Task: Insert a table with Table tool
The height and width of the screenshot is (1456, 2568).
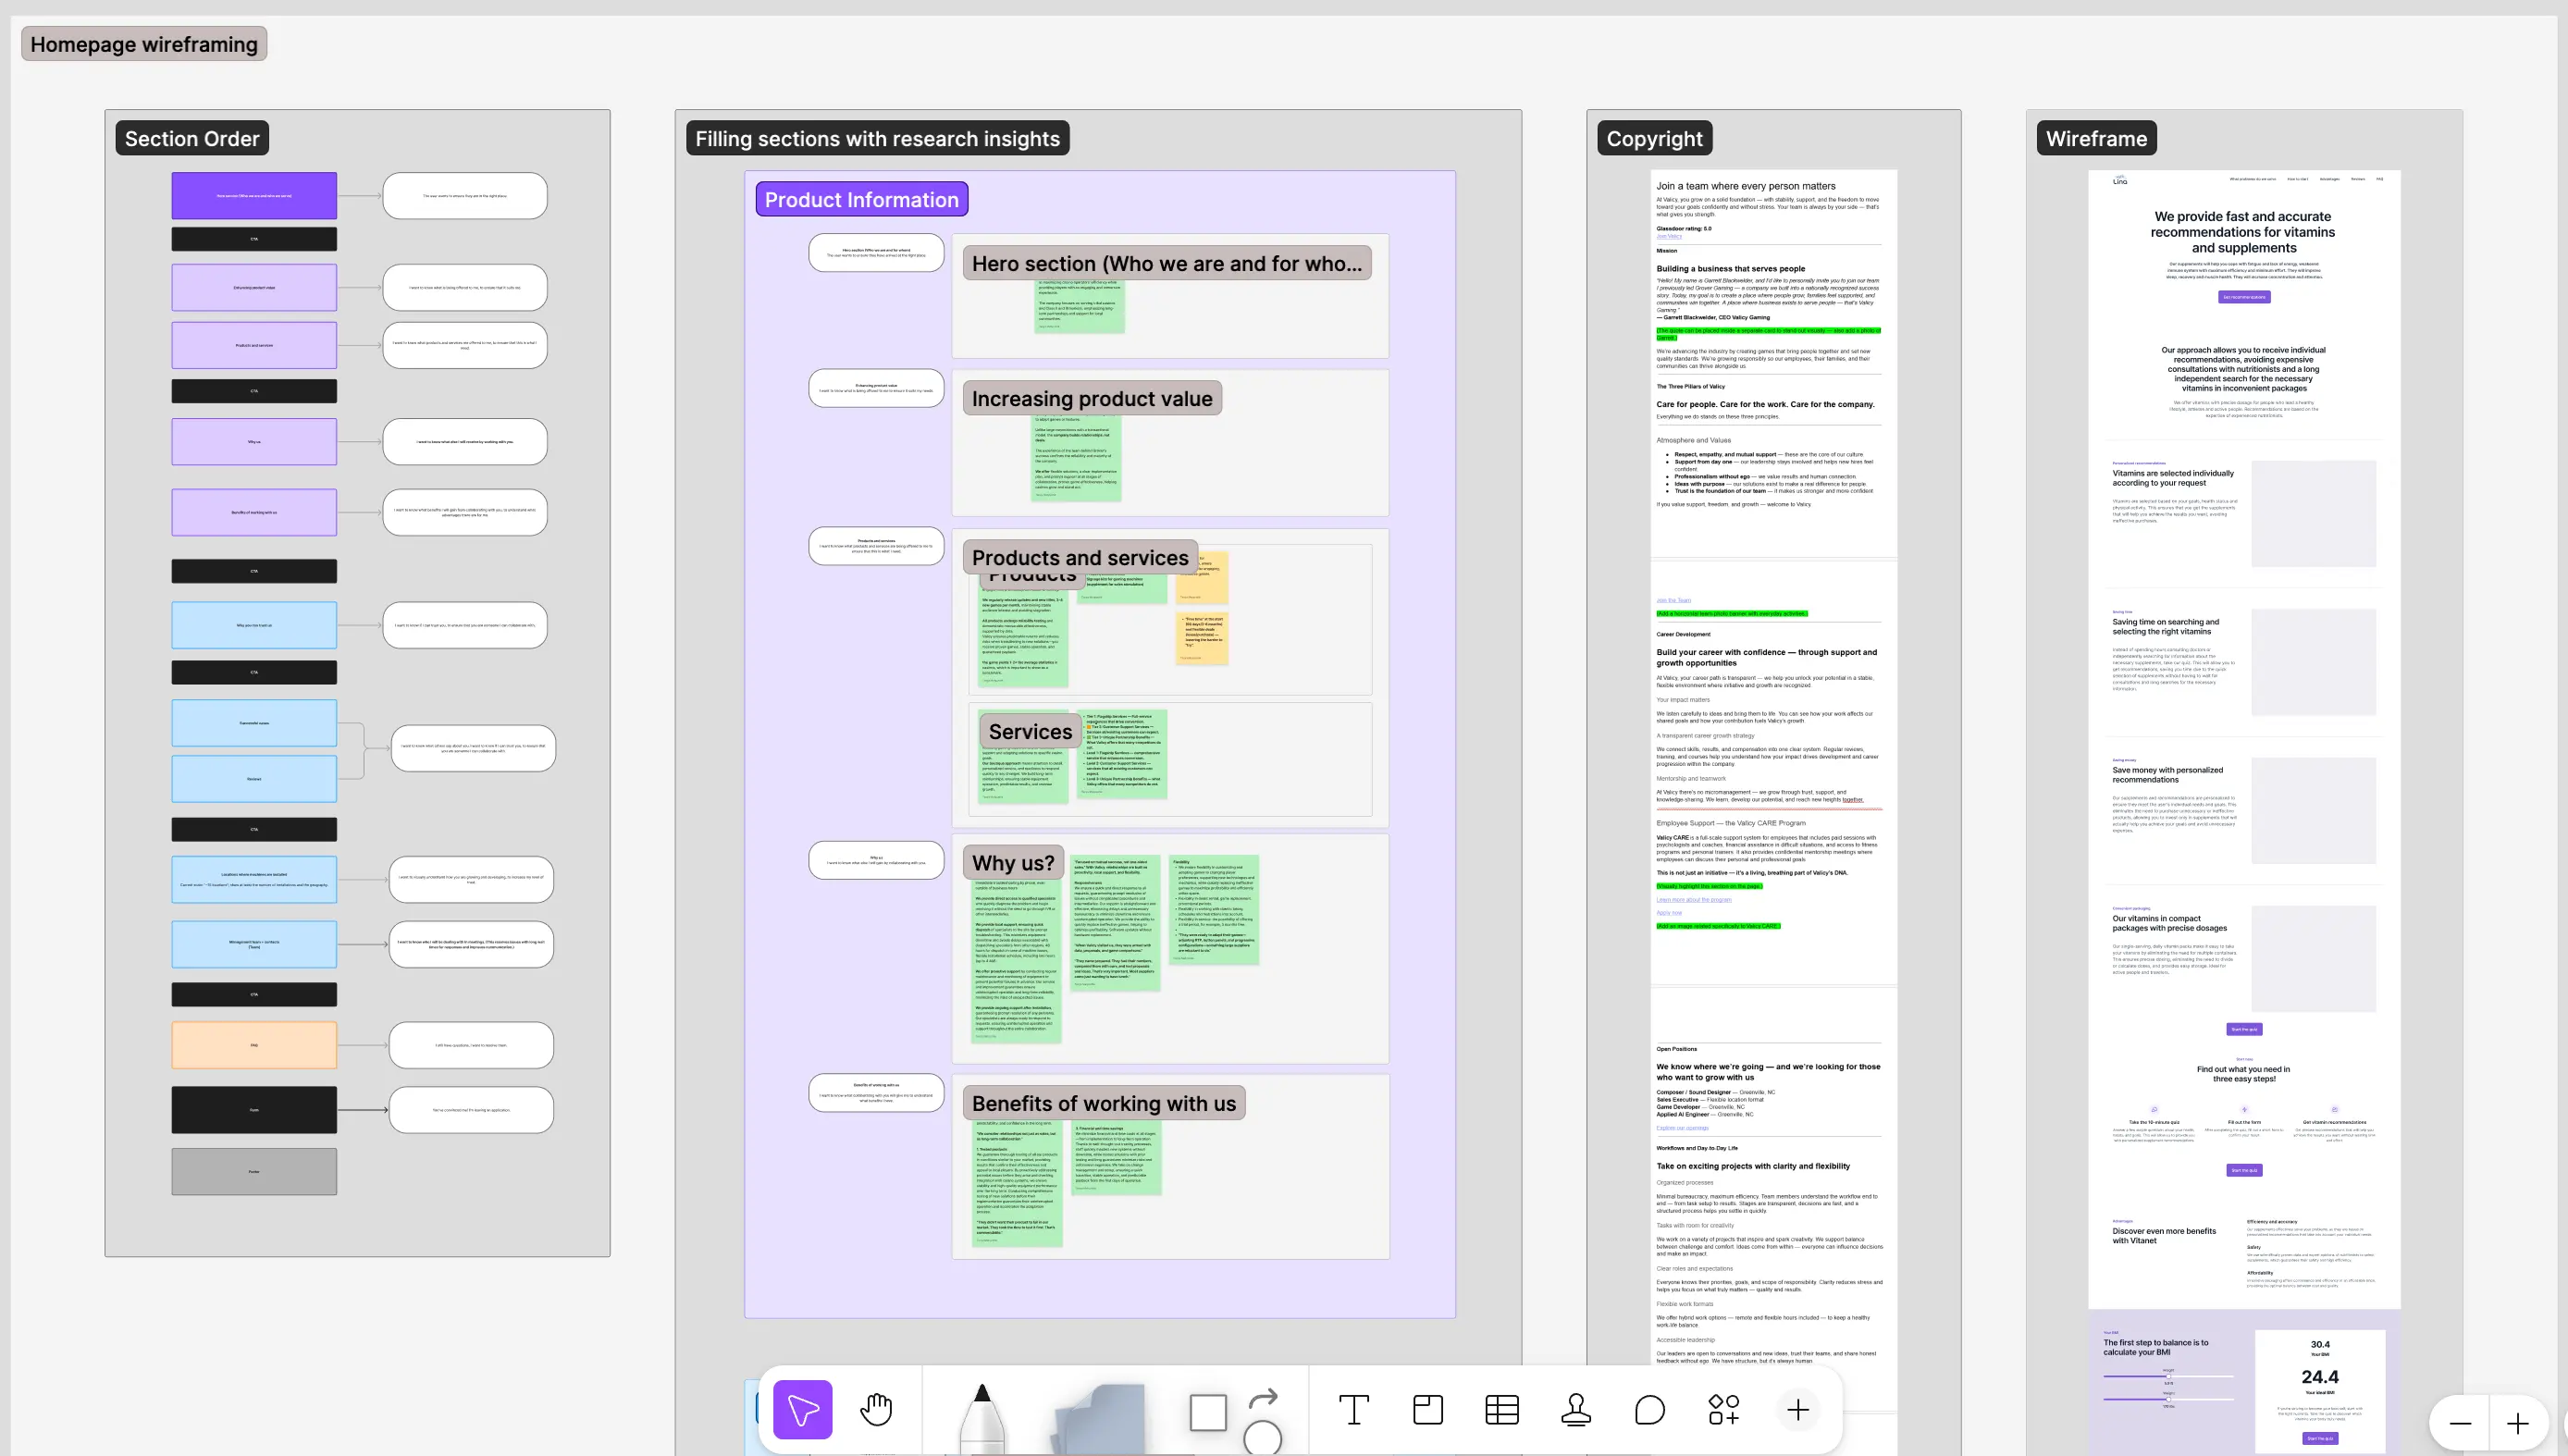Action: coord(1501,1410)
